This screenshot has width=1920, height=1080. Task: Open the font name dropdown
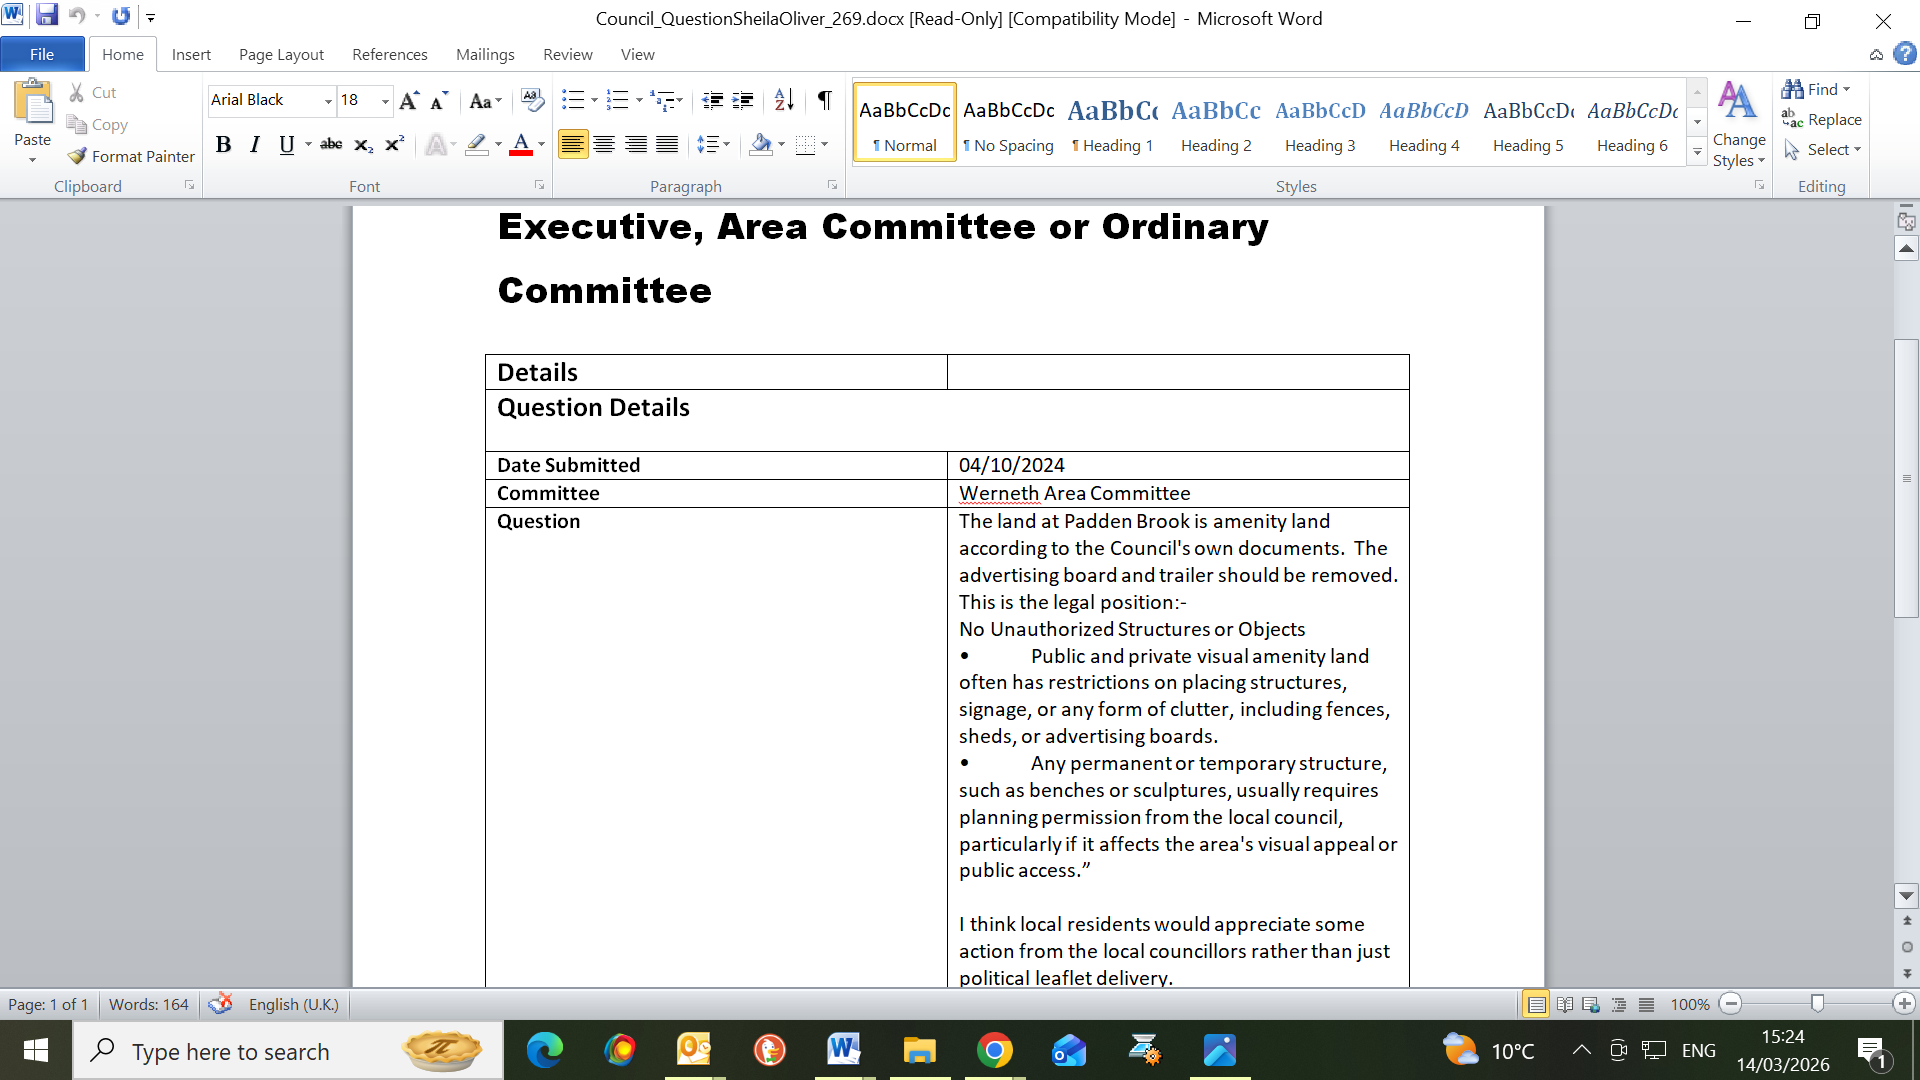(x=328, y=101)
